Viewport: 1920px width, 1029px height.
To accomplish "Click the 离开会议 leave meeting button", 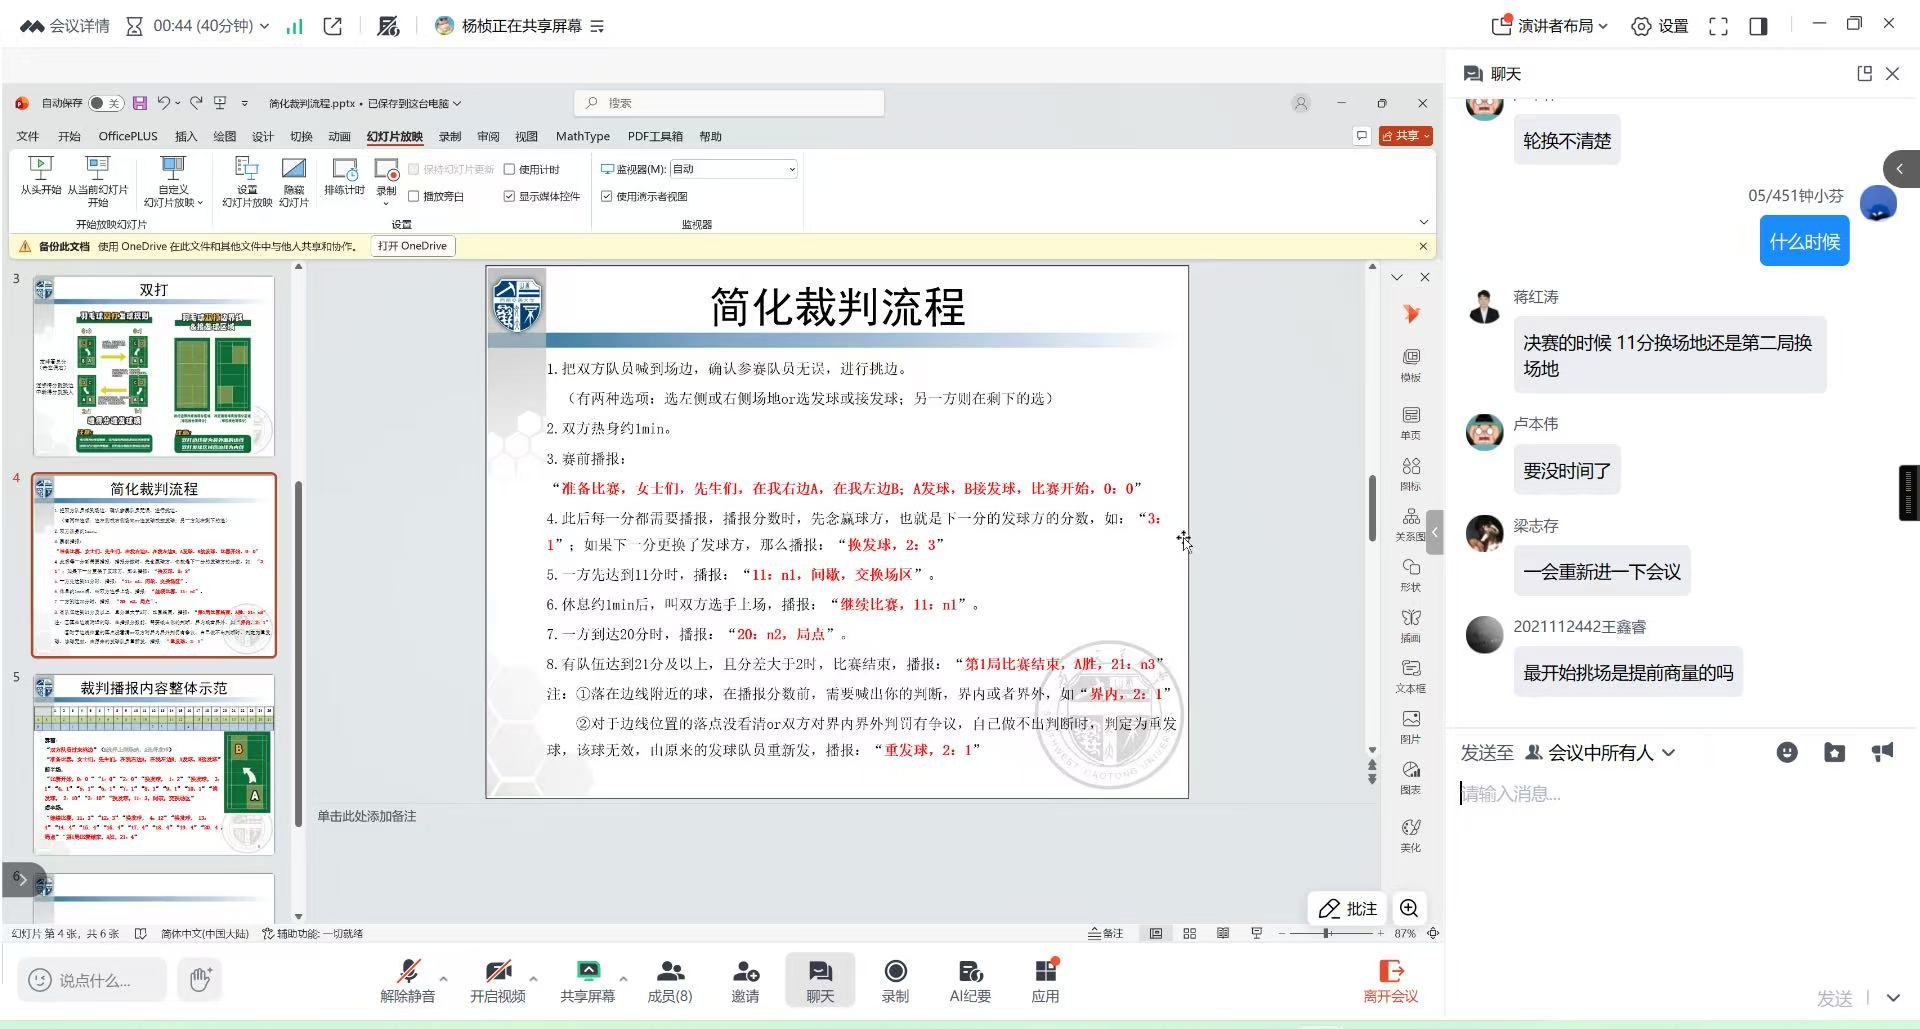I will 1390,980.
